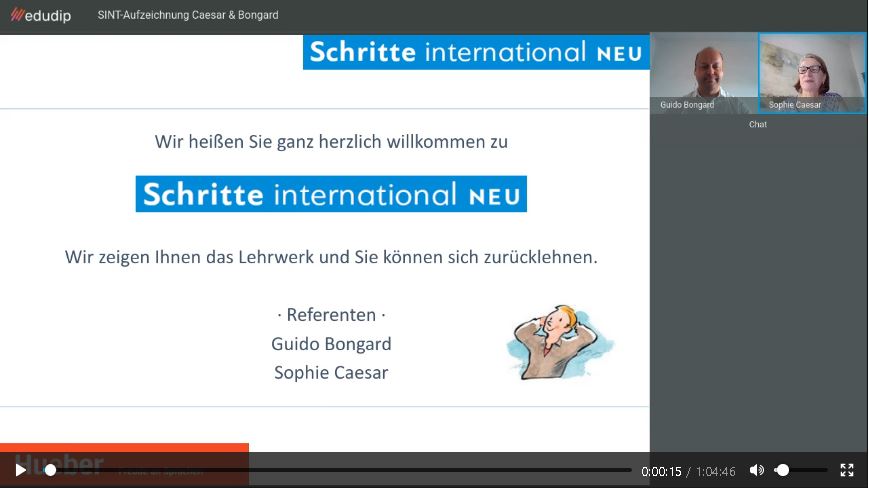Click the video progress slider handle
Viewport: 869px width, 489px height.
(x=50, y=470)
